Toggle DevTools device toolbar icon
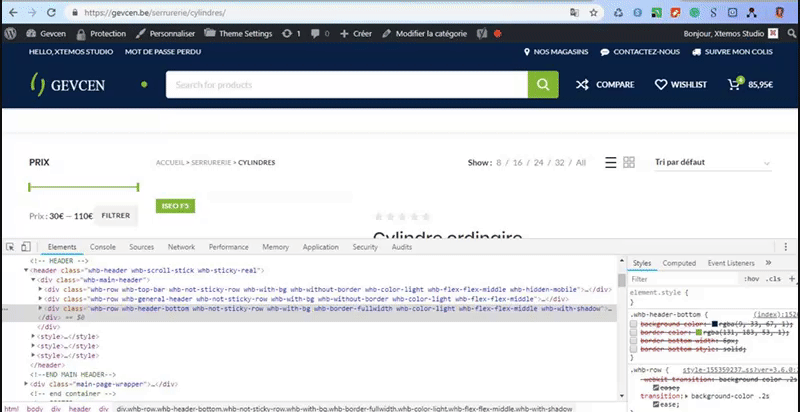Viewport: 800px width, 412px height. 26,247
